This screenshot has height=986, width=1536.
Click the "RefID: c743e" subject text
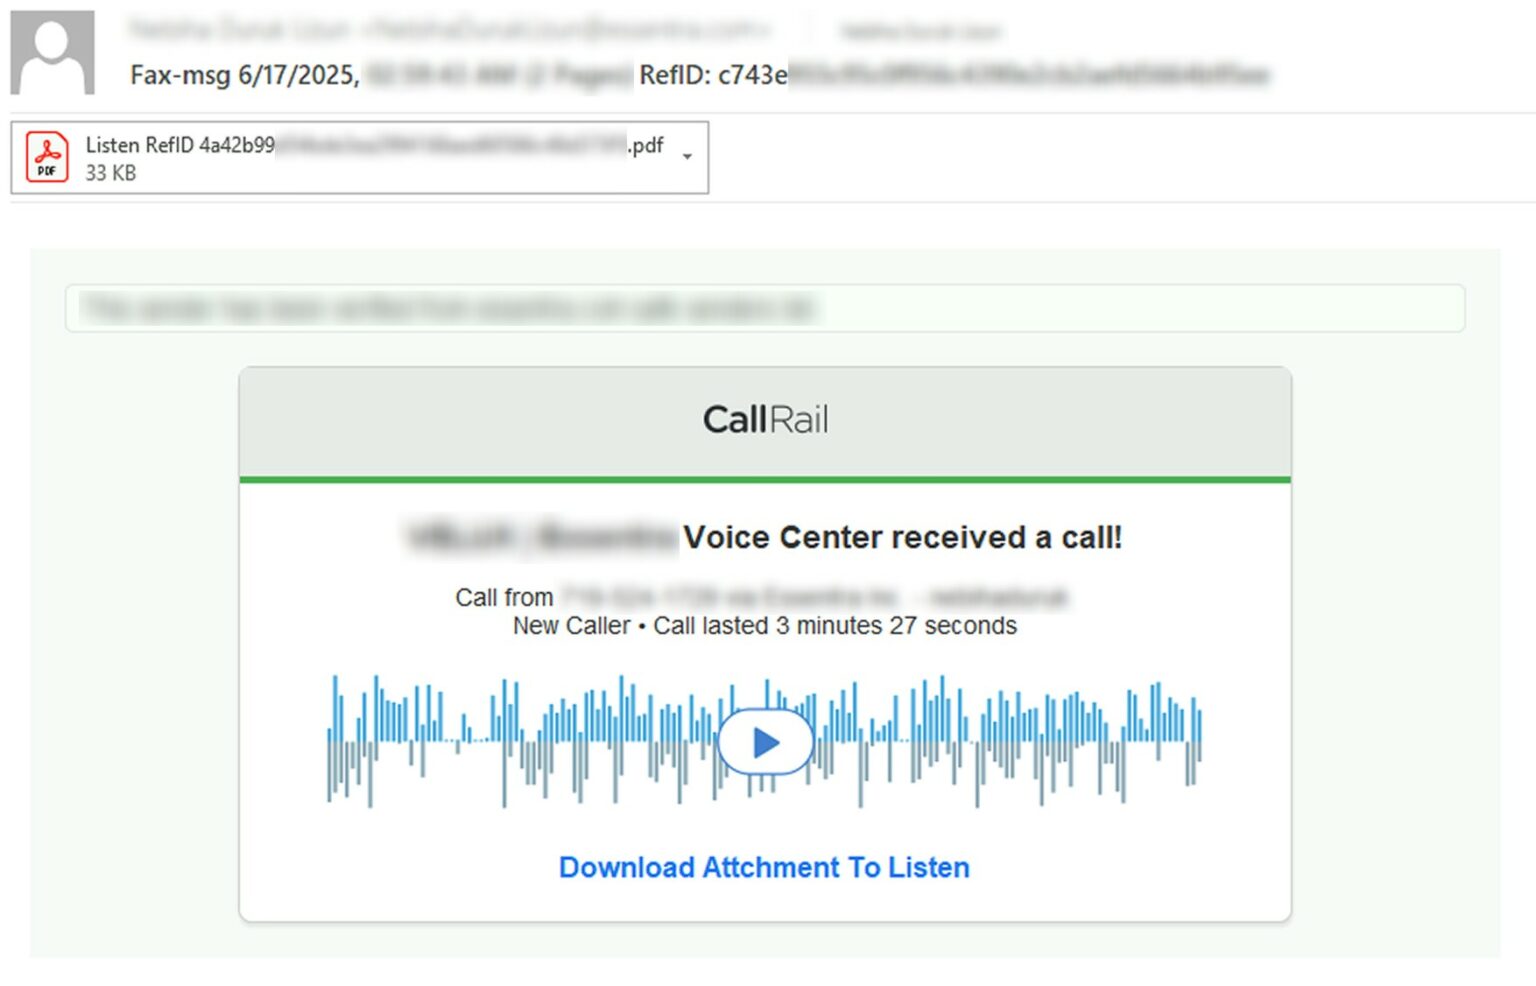coord(713,75)
